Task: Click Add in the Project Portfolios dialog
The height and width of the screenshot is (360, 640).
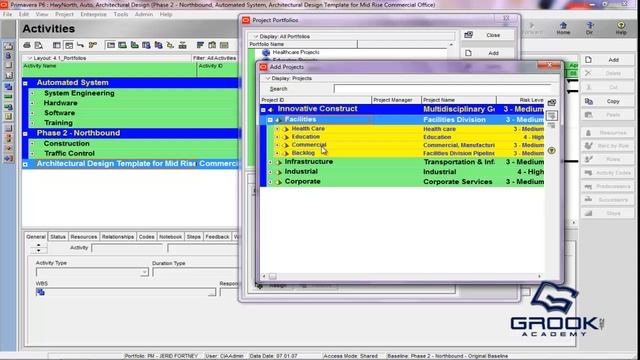Action: tap(488, 53)
